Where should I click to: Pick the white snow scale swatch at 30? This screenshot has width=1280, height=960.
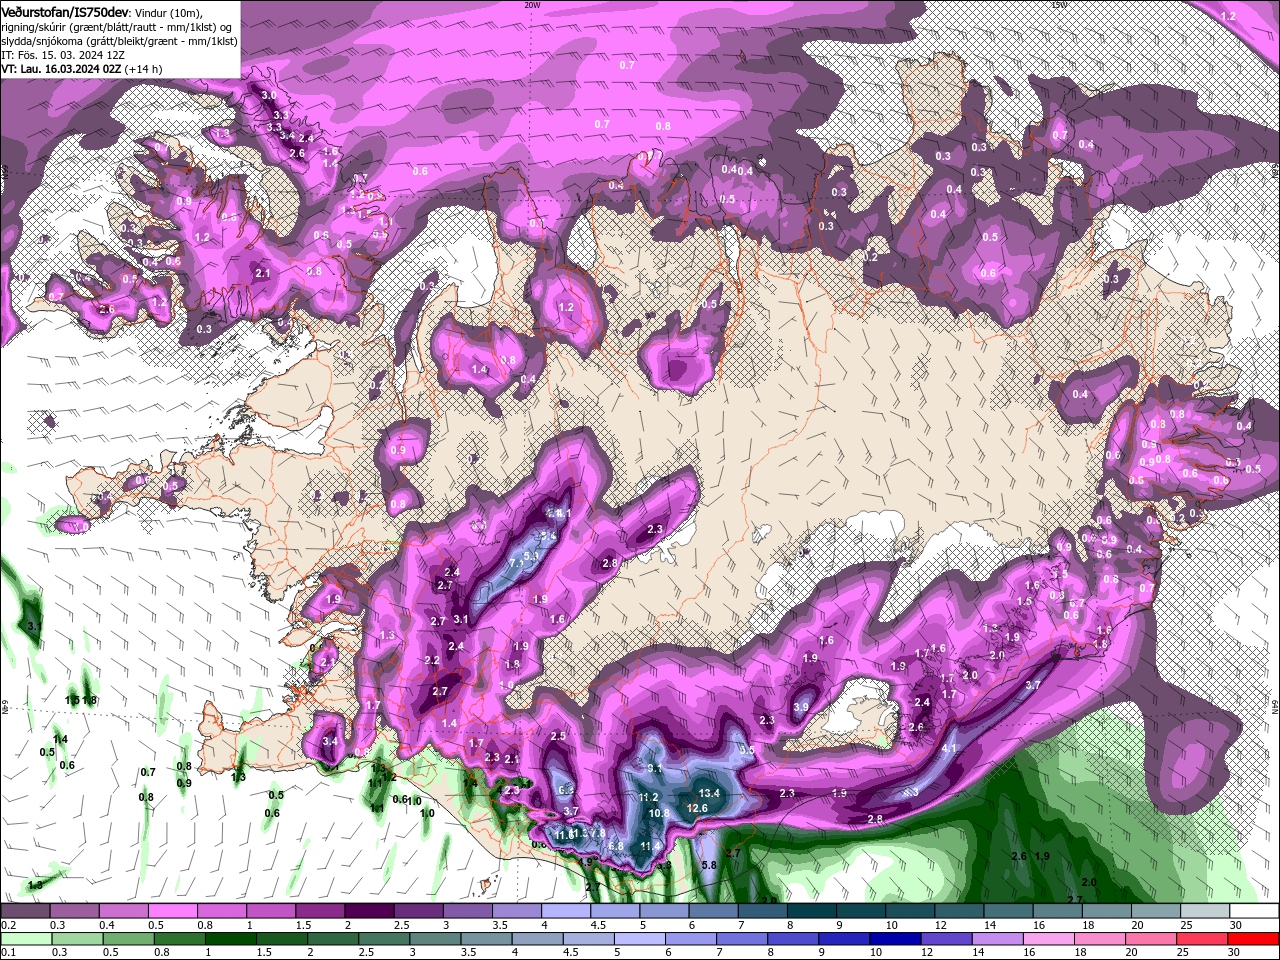1255,911
